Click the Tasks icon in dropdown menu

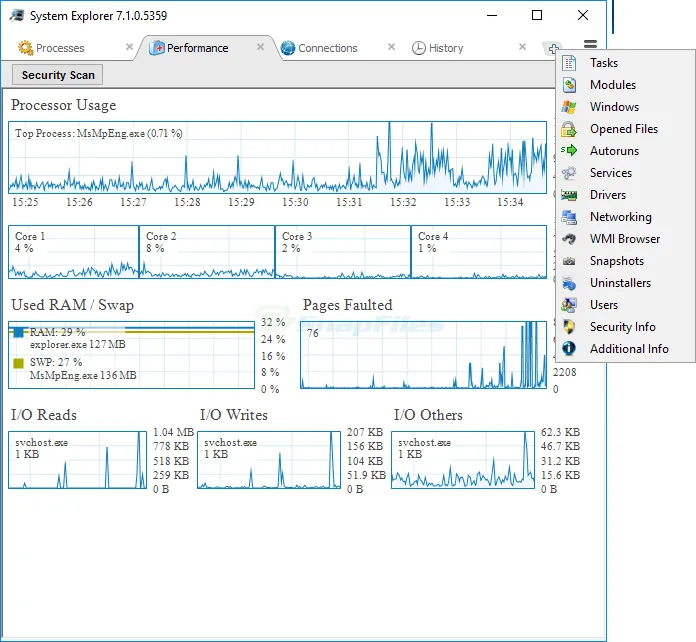[x=569, y=63]
